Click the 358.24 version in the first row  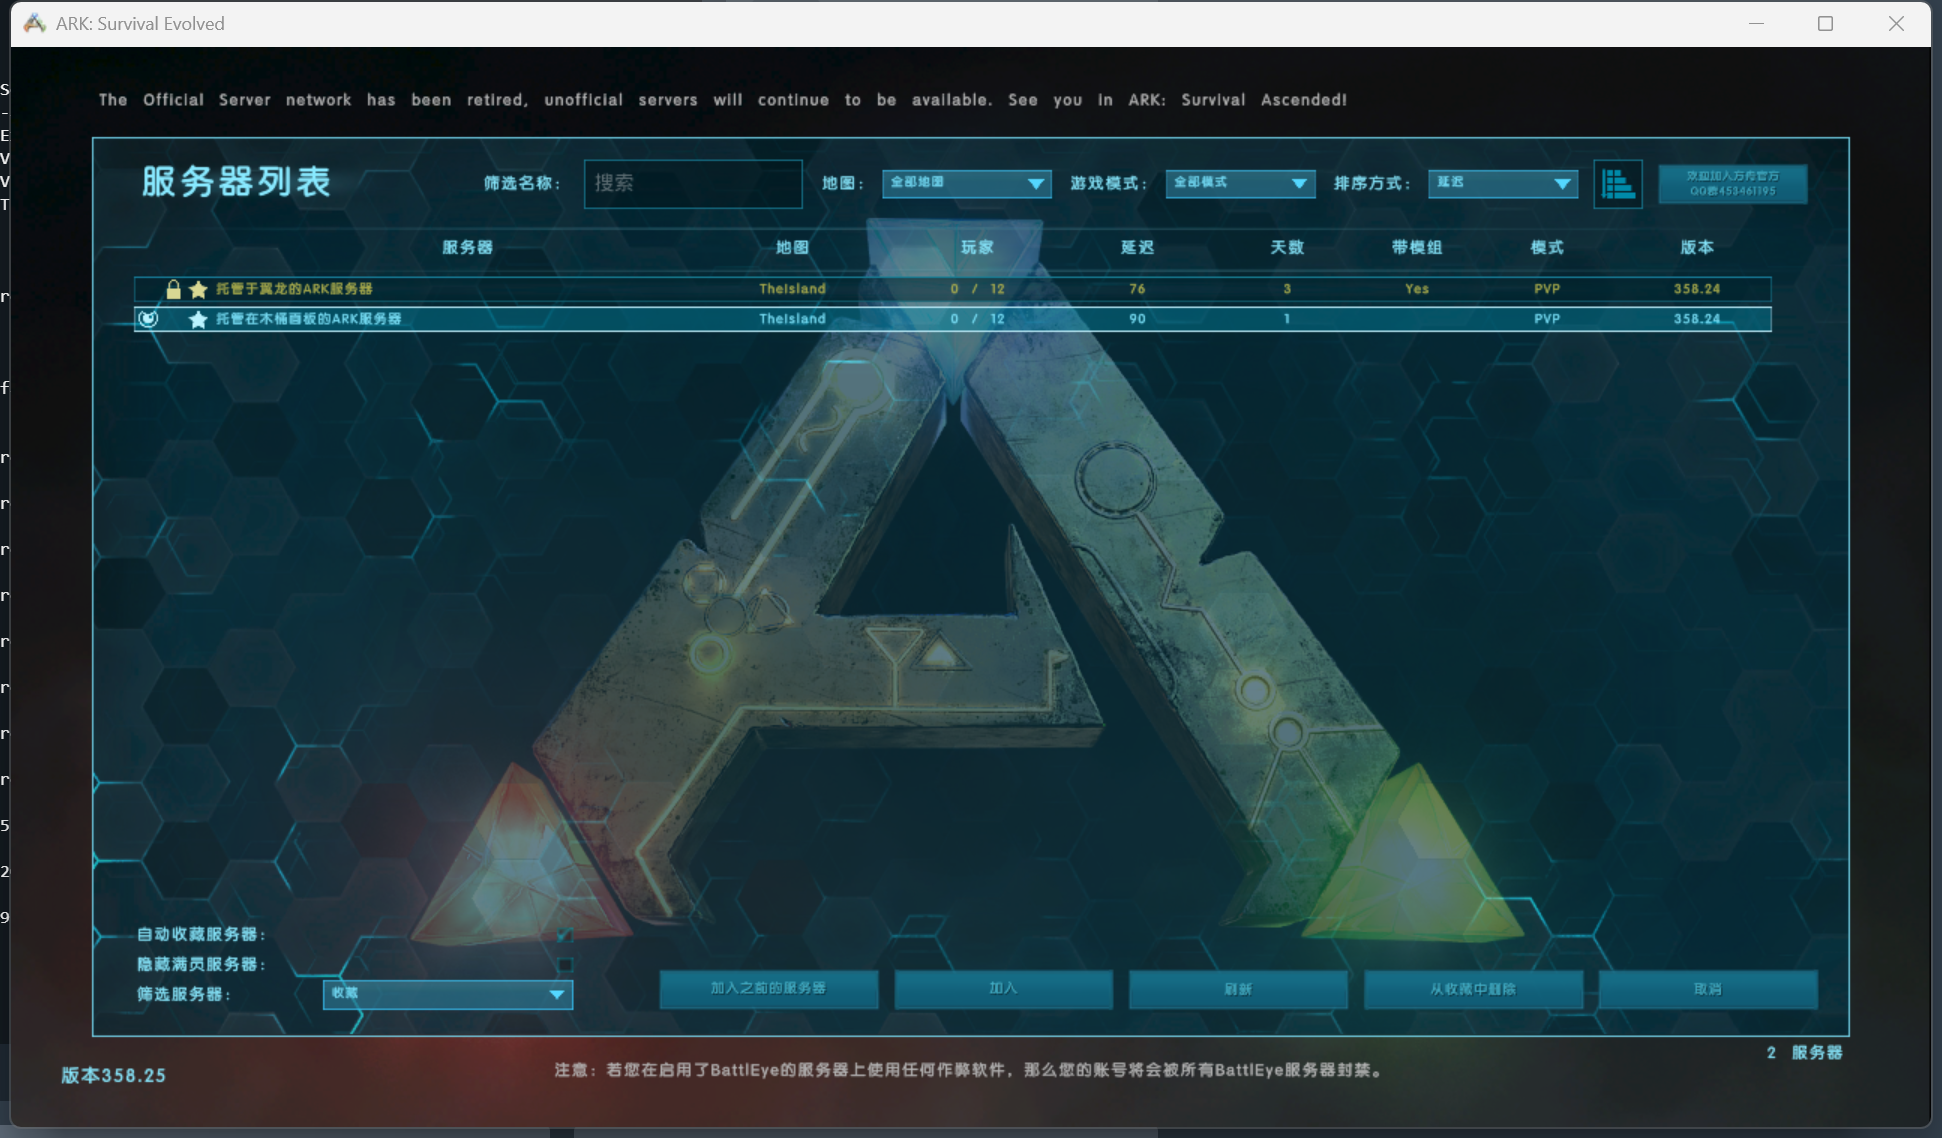pyautogui.click(x=1697, y=289)
